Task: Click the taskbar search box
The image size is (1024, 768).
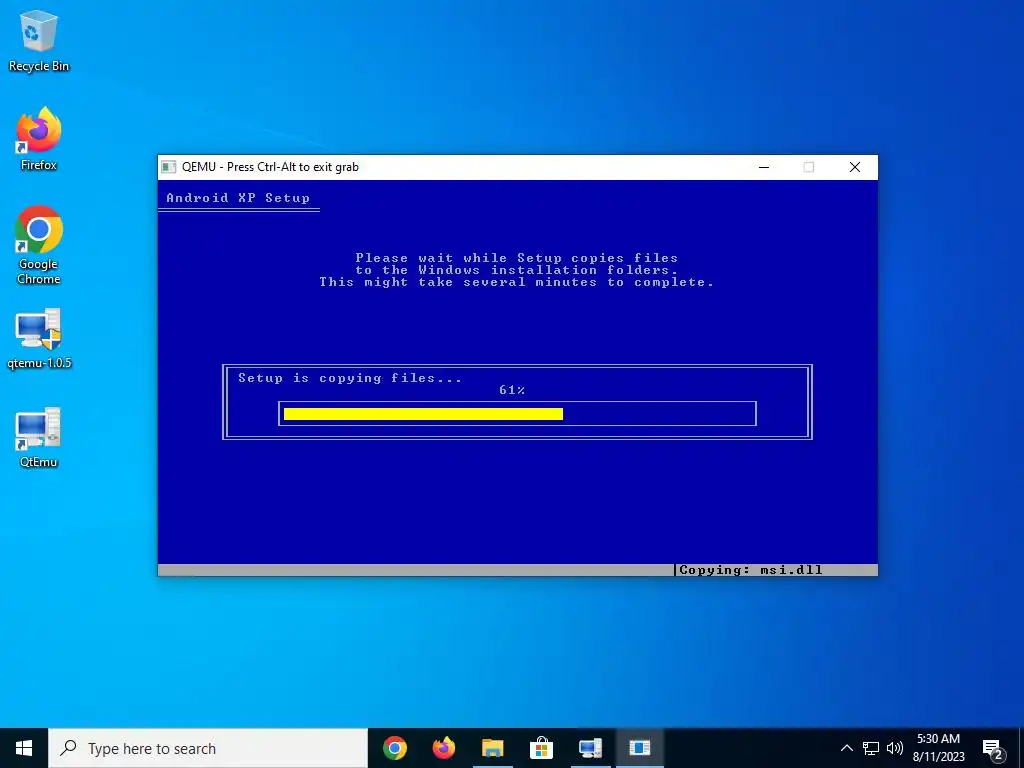Action: (x=208, y=748)
